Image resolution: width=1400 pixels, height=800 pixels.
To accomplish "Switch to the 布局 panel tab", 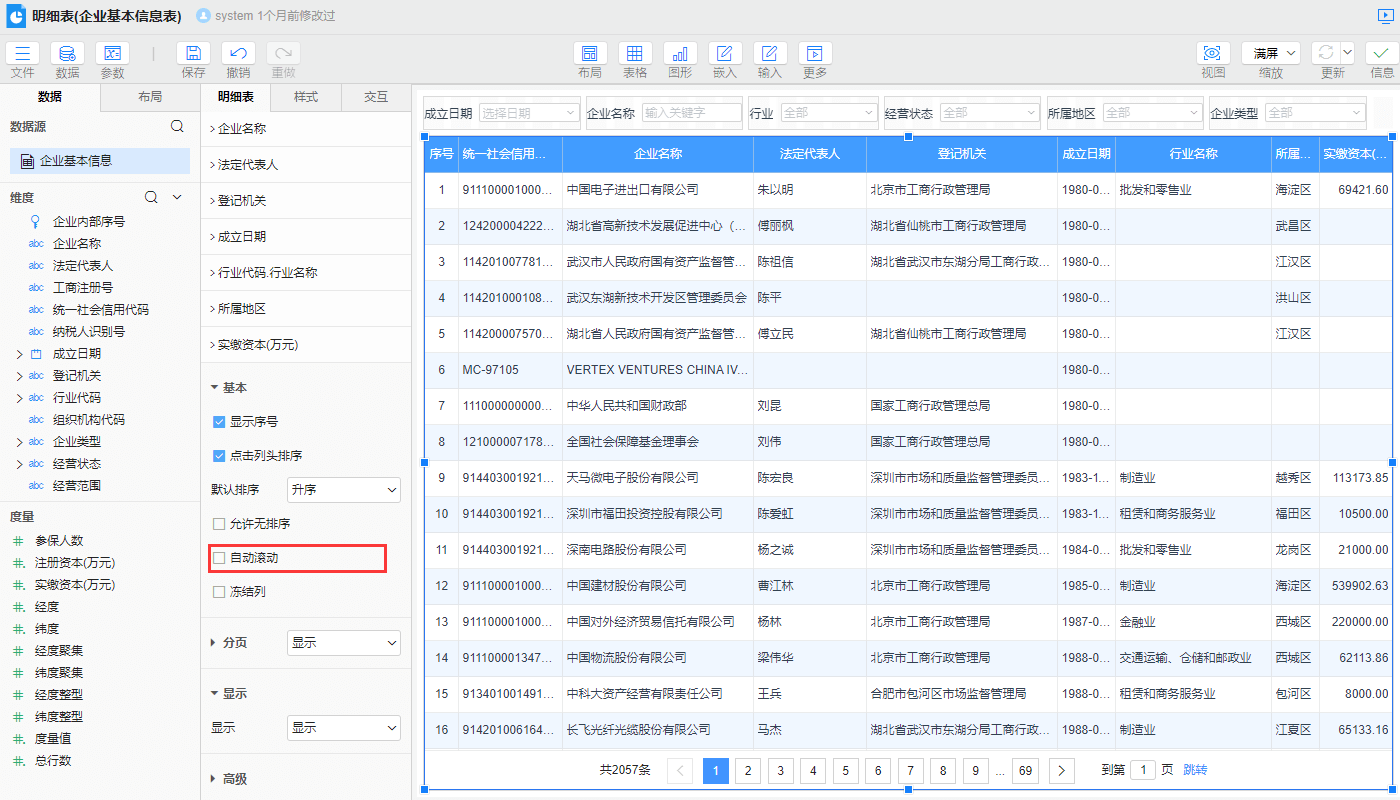I will 150,97.
